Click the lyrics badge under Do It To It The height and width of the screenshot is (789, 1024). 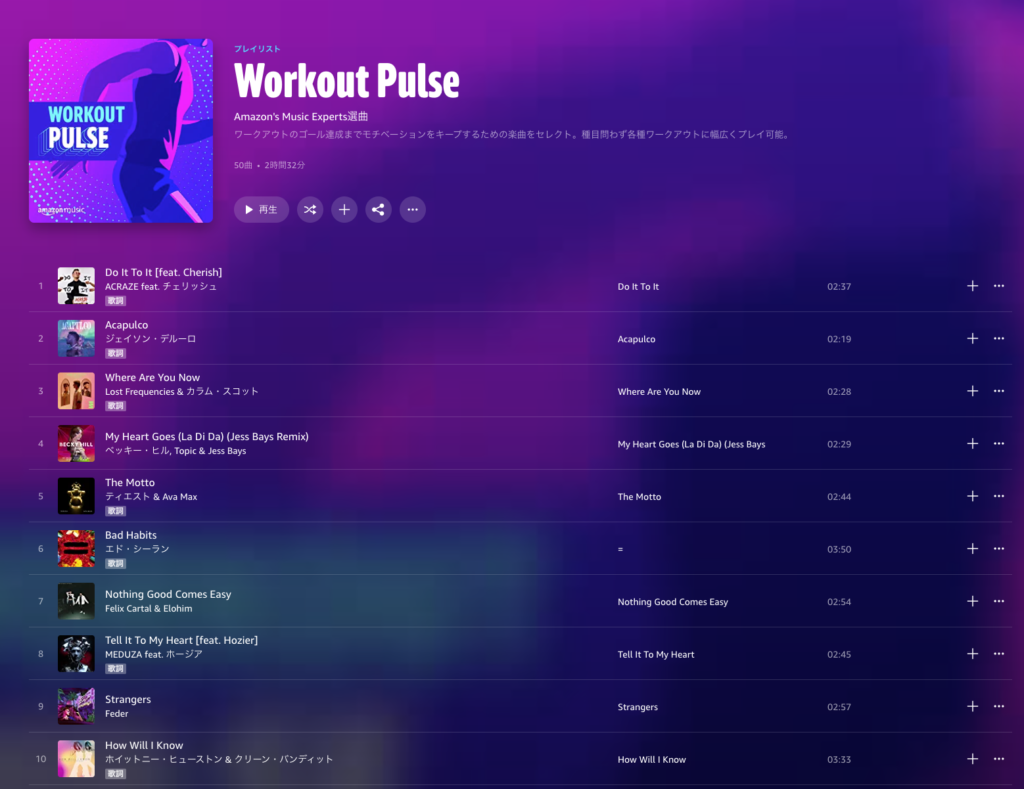tap(116, 301)
